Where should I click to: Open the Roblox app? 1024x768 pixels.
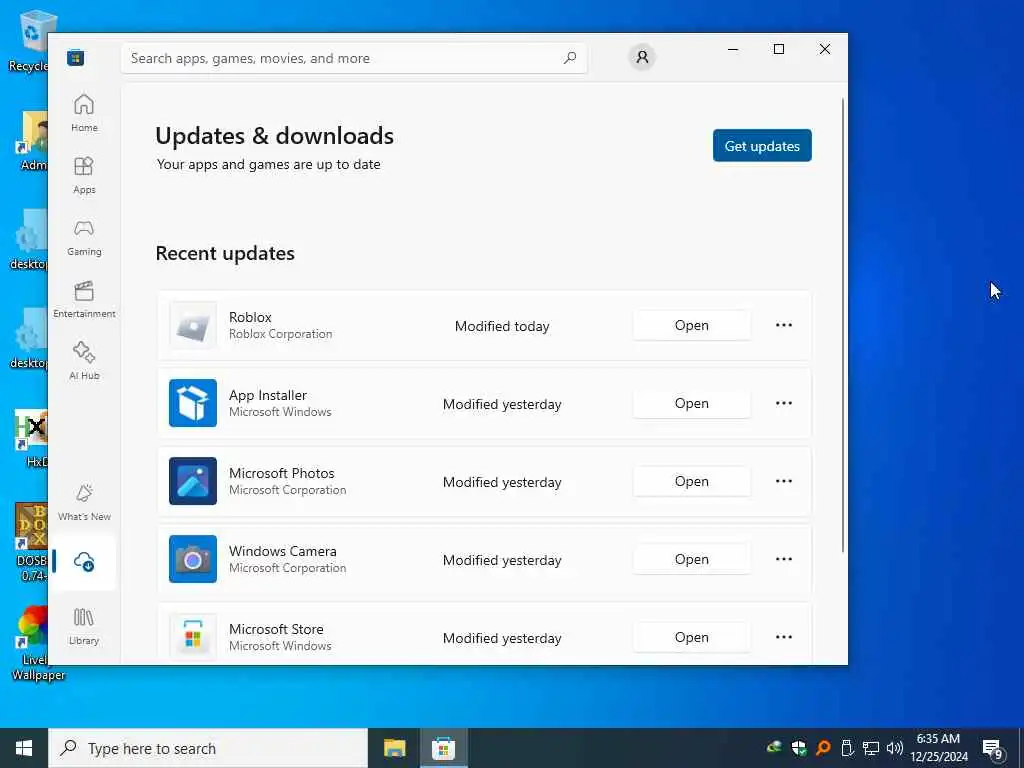pos(692,325)
